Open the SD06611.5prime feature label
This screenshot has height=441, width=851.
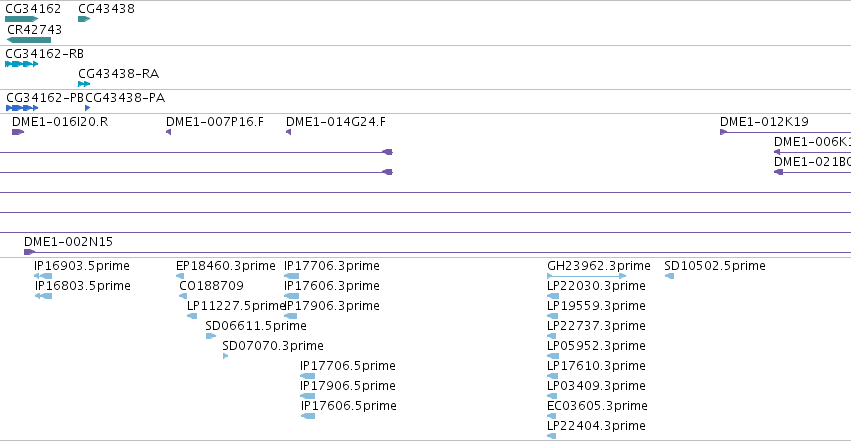[x=256, y=325]
